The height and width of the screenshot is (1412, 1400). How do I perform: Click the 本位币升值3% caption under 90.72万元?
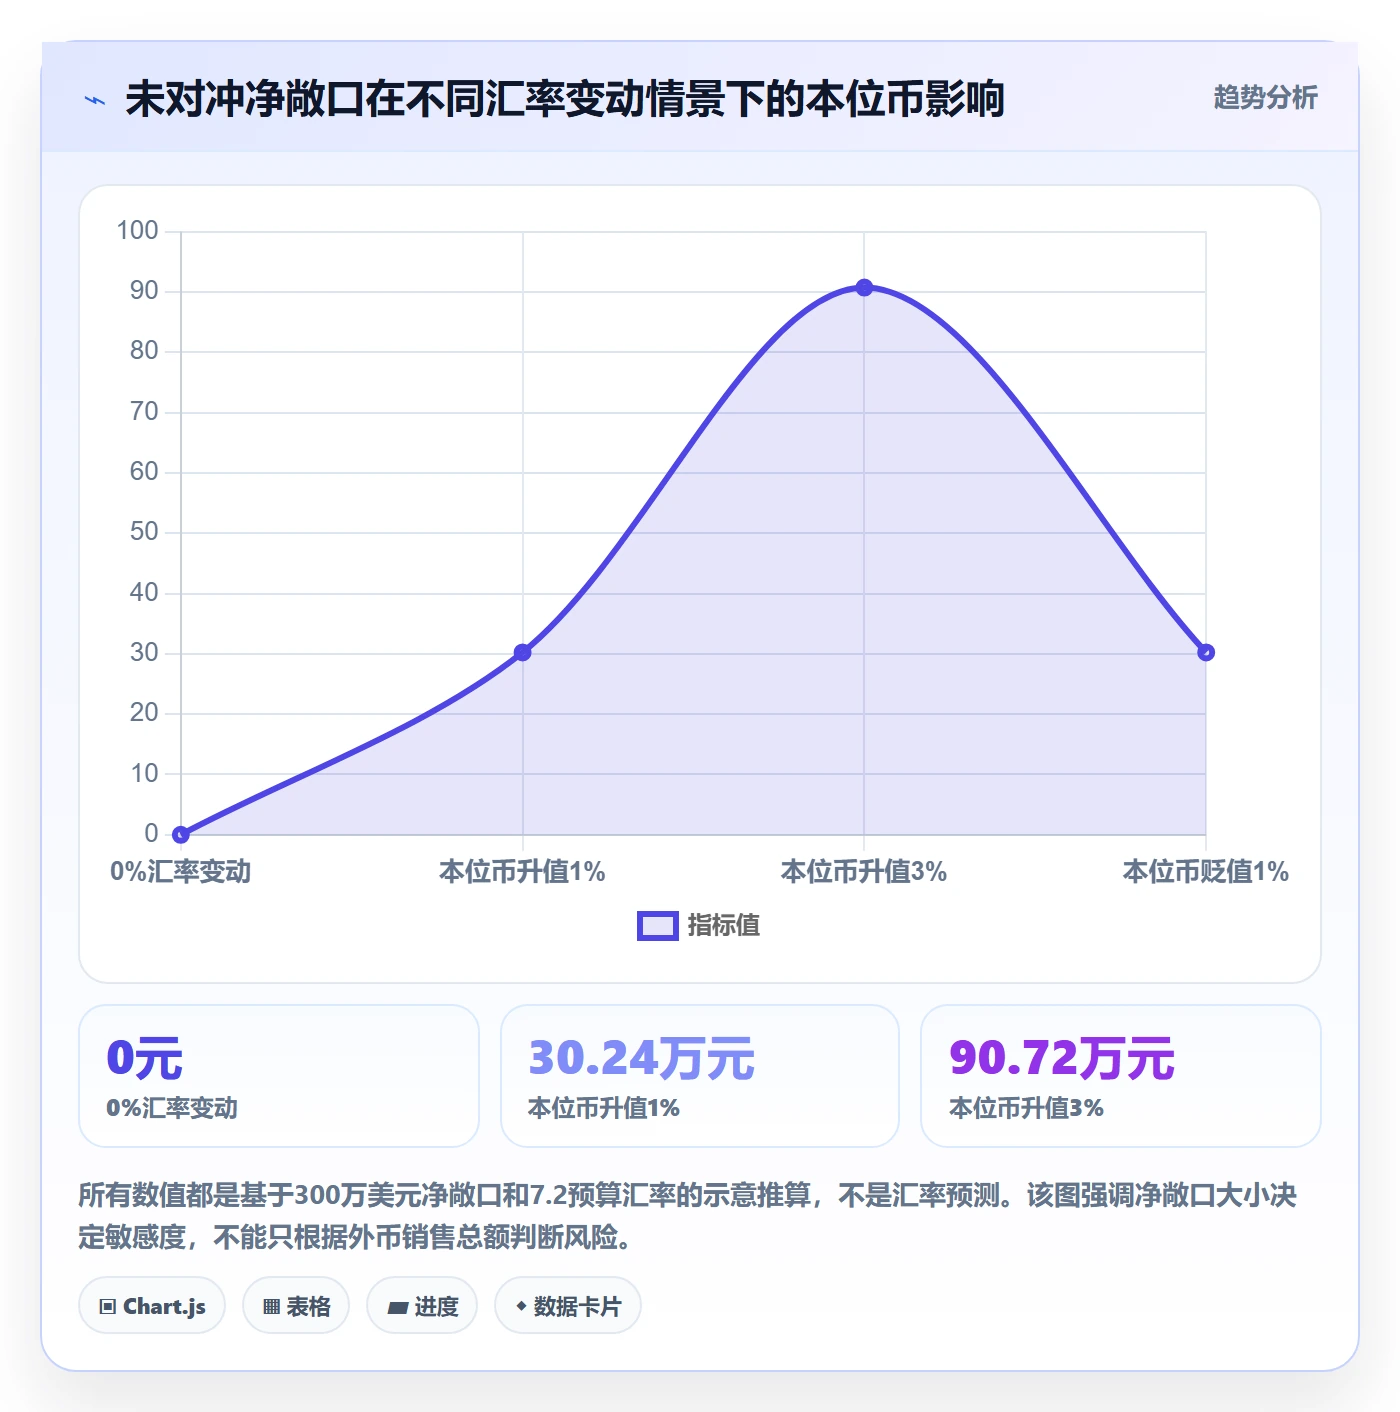point(1026,1108)
